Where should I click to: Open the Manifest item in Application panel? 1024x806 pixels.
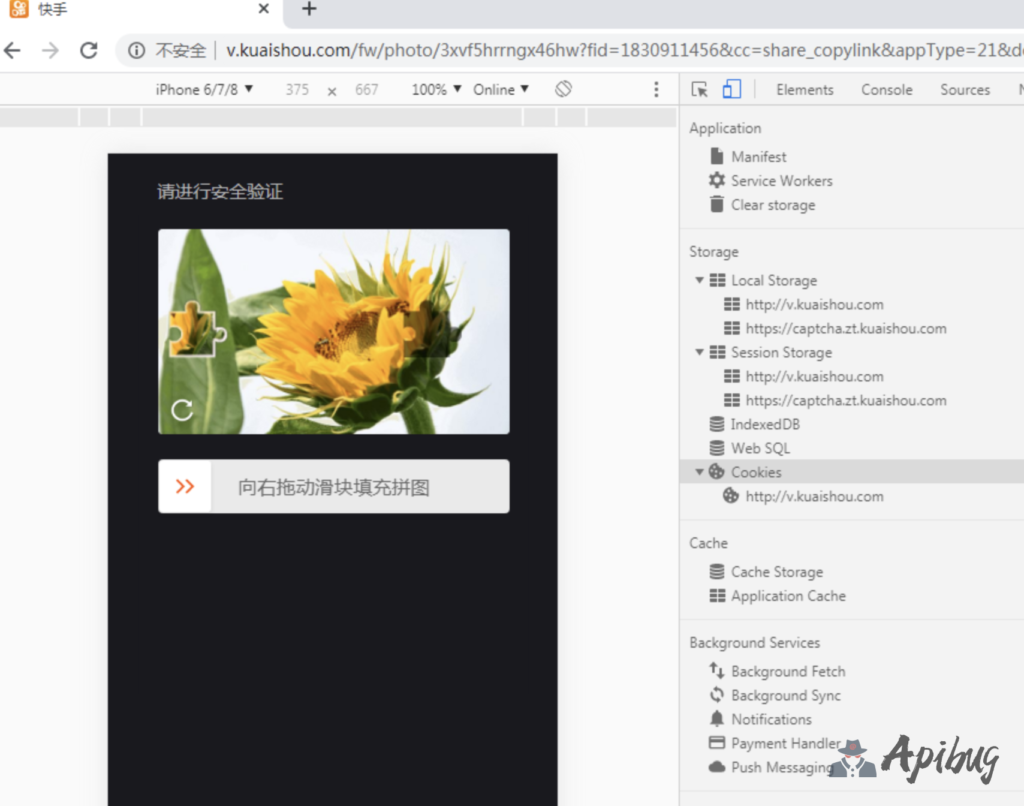point(758,157)
